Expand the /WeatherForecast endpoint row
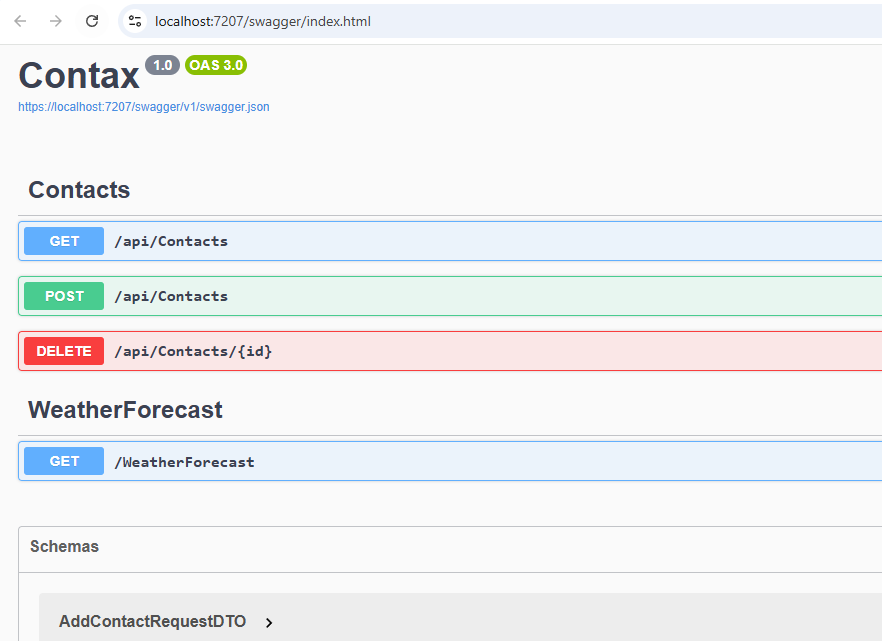Screen dimensions: 882x641 pos(185,462)
